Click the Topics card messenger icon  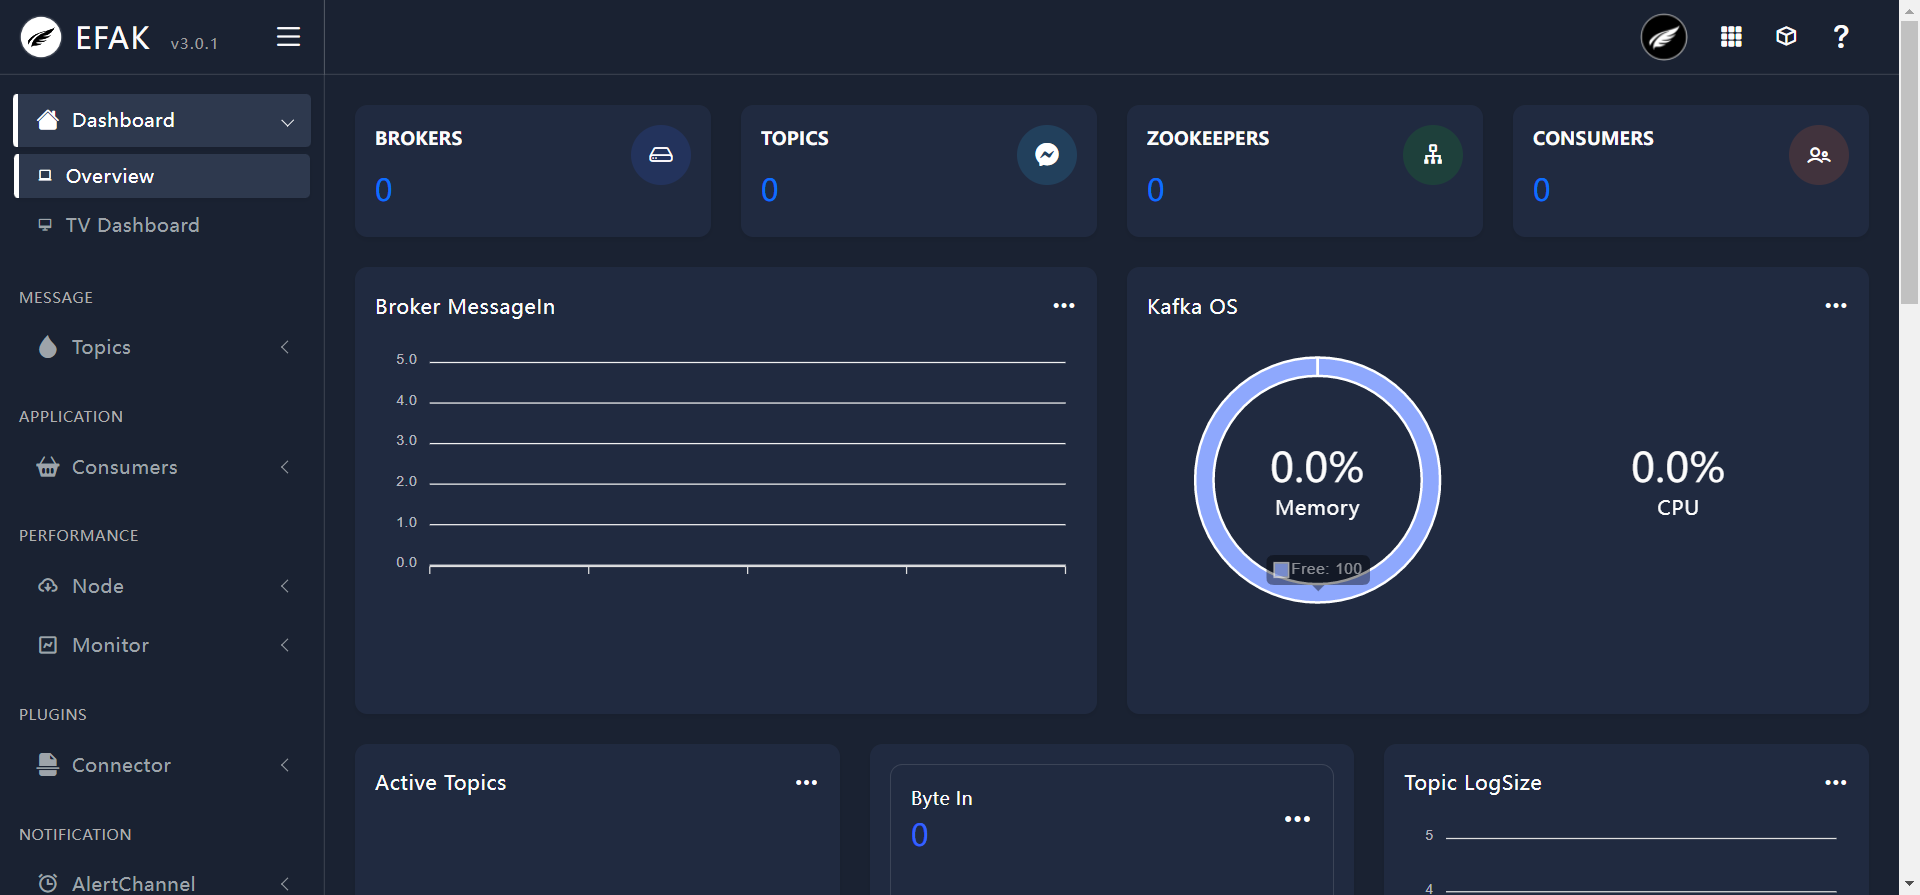pyautogui.click(x=1047, y=155)
